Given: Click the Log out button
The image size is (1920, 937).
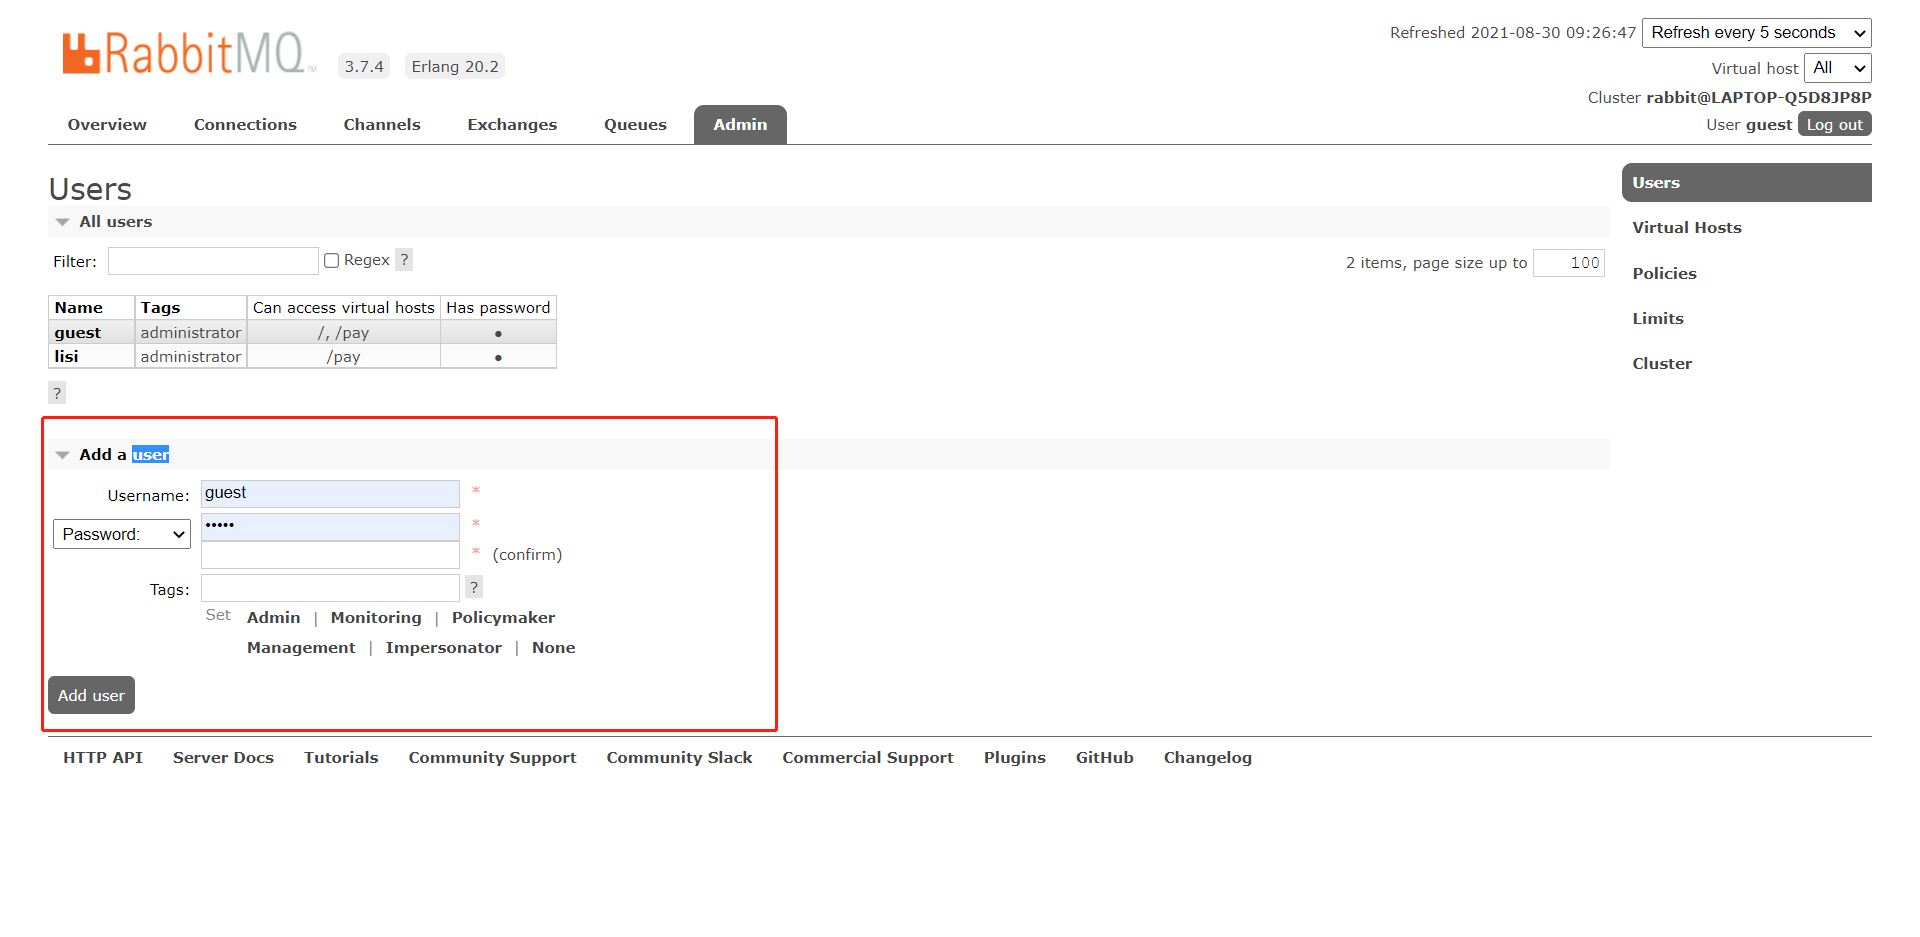Looking at the screenshot, I should [x=1834, y=124].
